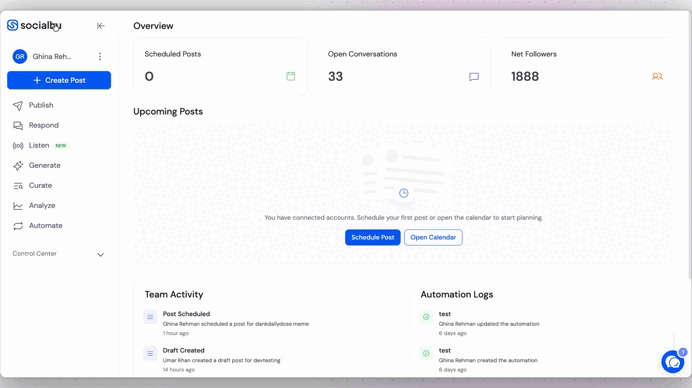The width and height of the screenshot is (692, 388).
Task: Click the Upcoming Posts heading
Action: (168, 112)
